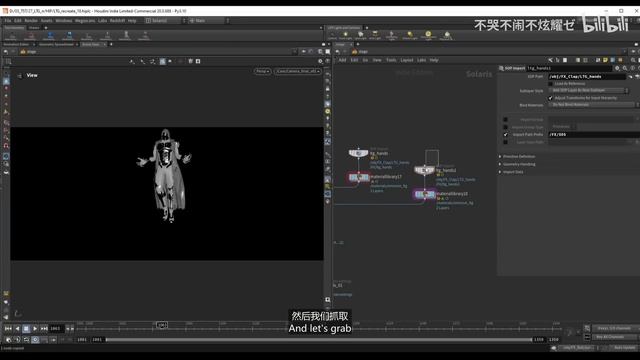Click the sticky note icon in network toolbar

click(x=605, y=60)
